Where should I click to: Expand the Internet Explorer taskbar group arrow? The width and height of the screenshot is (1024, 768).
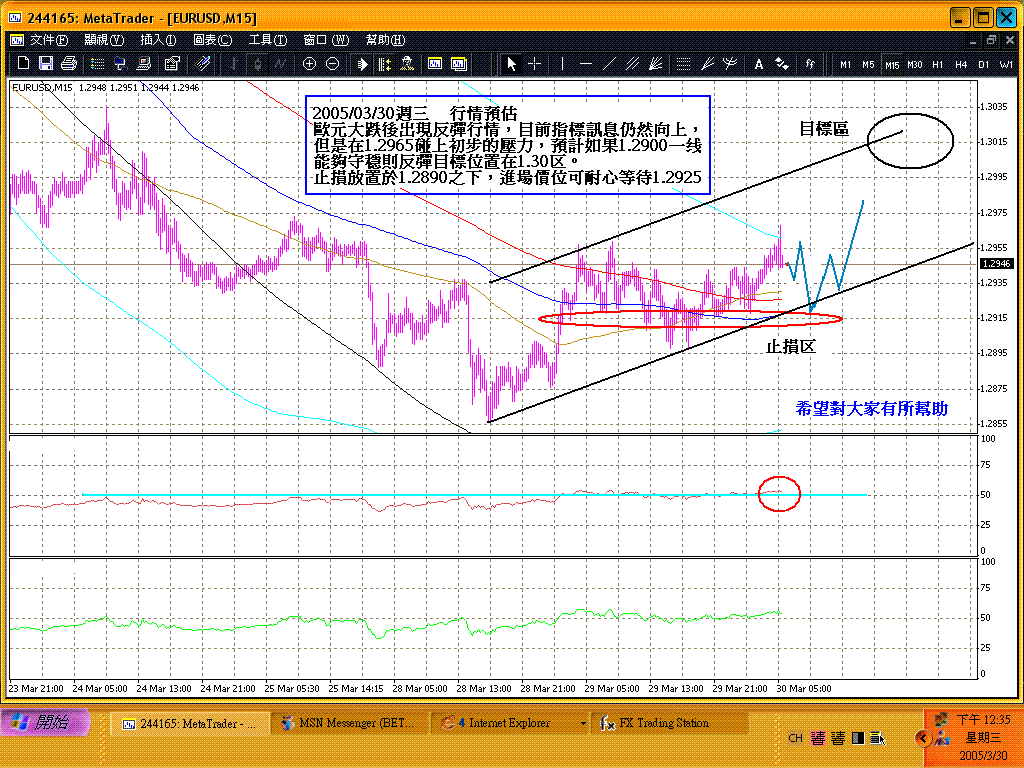pos(583,723)
